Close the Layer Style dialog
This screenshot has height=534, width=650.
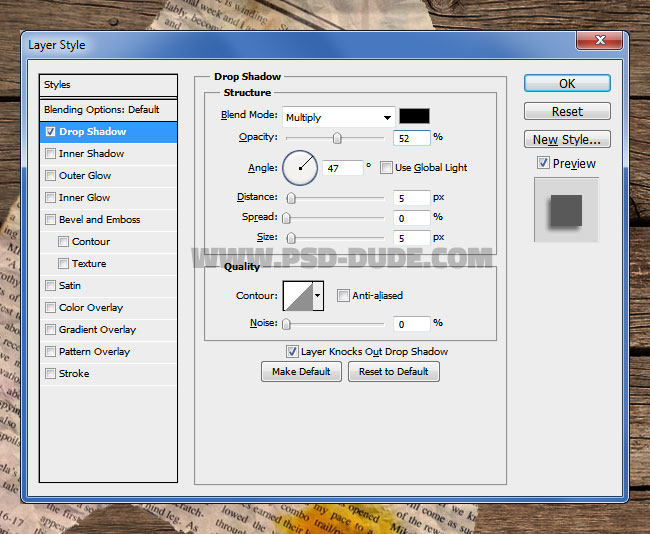(602, 40)
